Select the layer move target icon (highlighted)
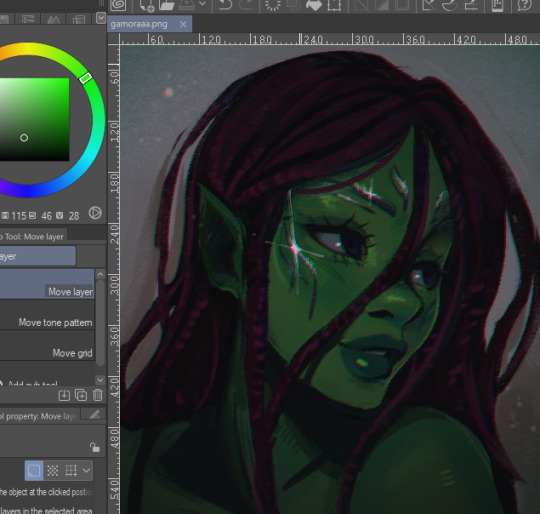 point(34,471)
